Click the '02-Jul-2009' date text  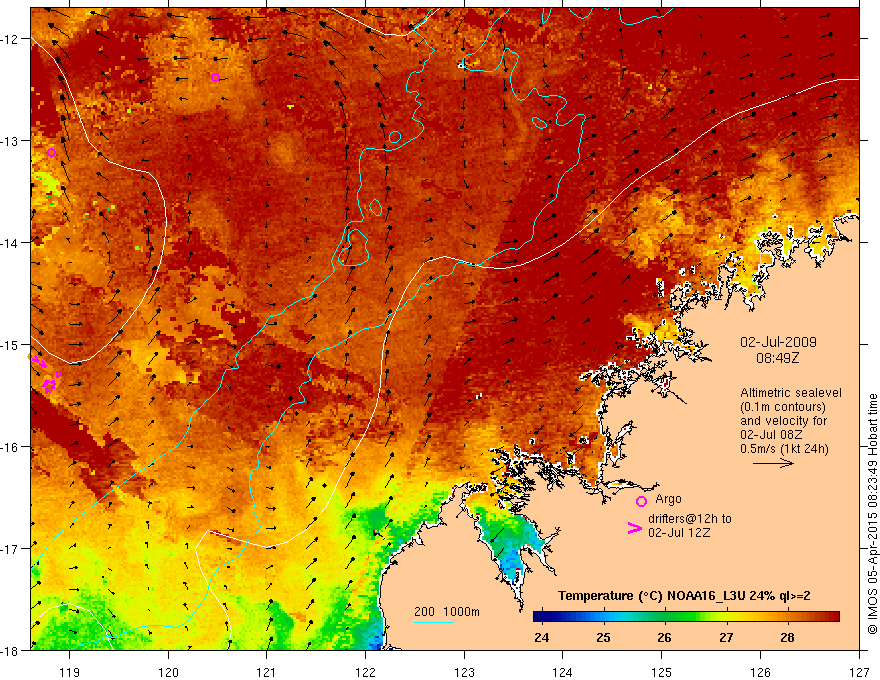tap(778, 342)
